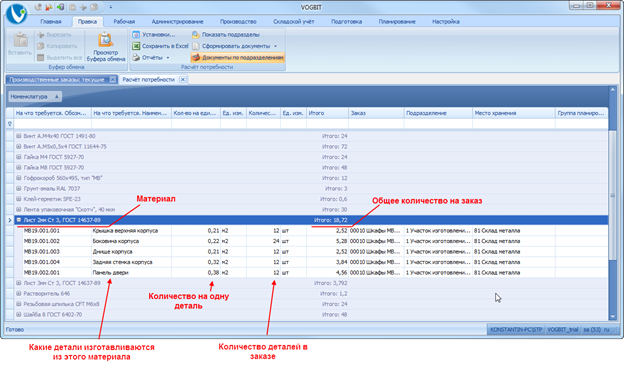
Task: Click the KONSTANTIN-PC\STP status bar entry
Action: (516, 330)
